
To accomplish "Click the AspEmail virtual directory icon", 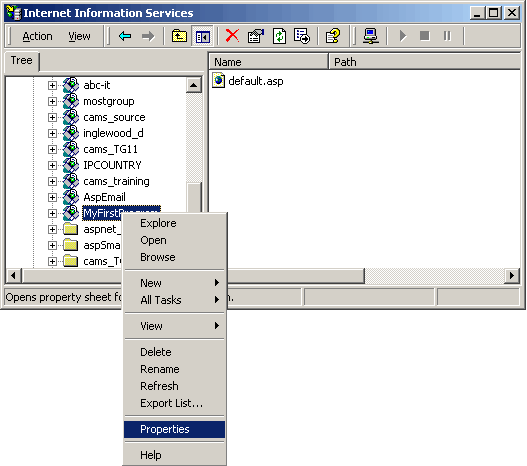I will coord(71,197).
